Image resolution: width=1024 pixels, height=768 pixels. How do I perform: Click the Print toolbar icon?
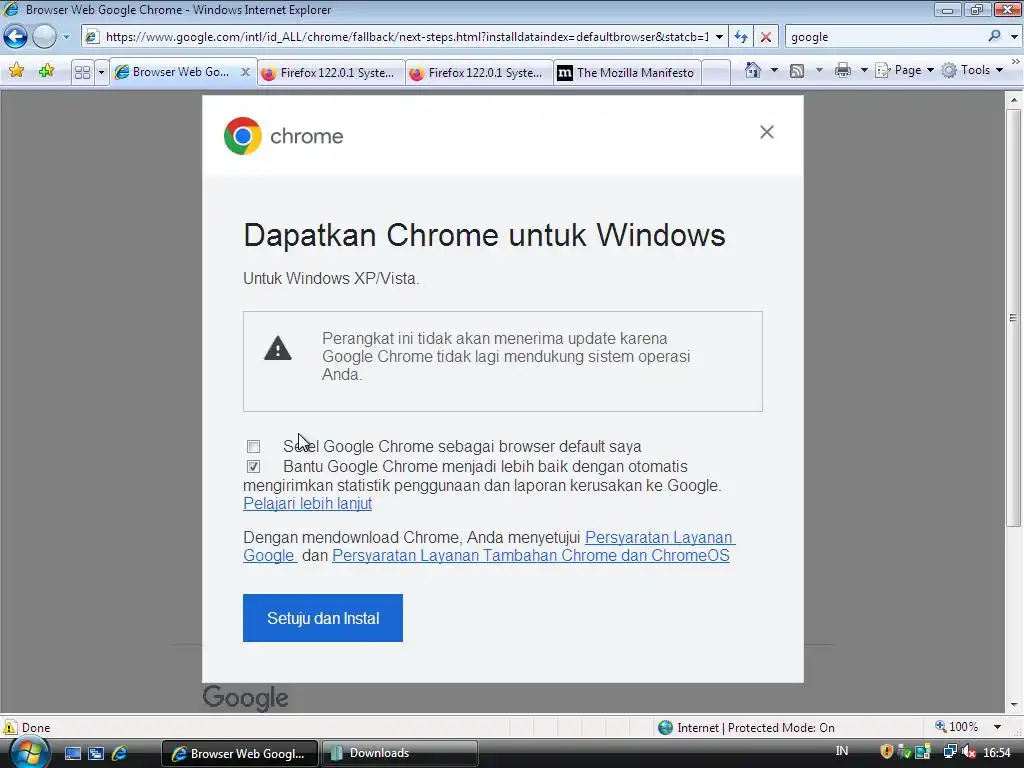[x=842, y=70]
